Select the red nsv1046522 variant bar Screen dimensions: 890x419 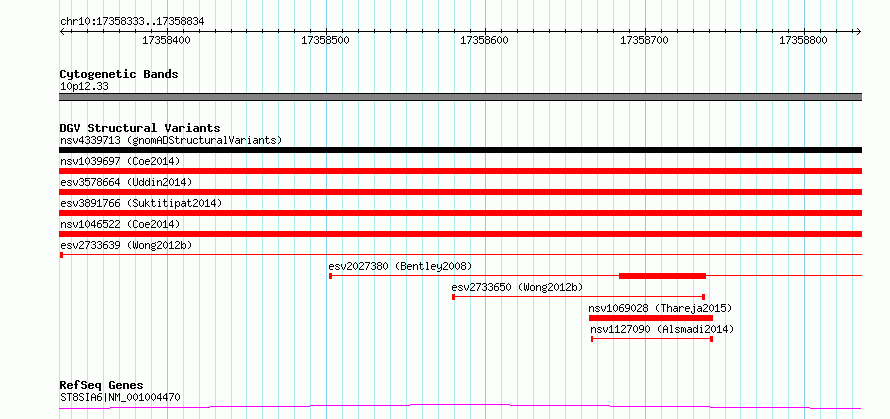pos(461,234)
